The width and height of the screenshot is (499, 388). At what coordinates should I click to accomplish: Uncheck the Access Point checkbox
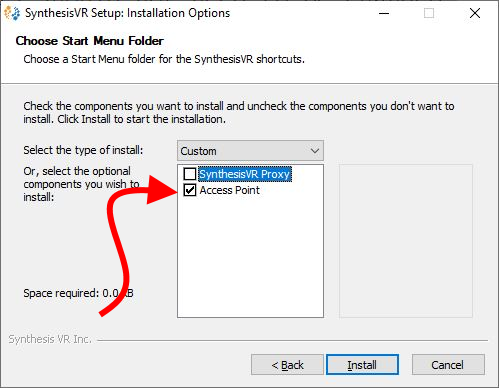coord(190,190)
